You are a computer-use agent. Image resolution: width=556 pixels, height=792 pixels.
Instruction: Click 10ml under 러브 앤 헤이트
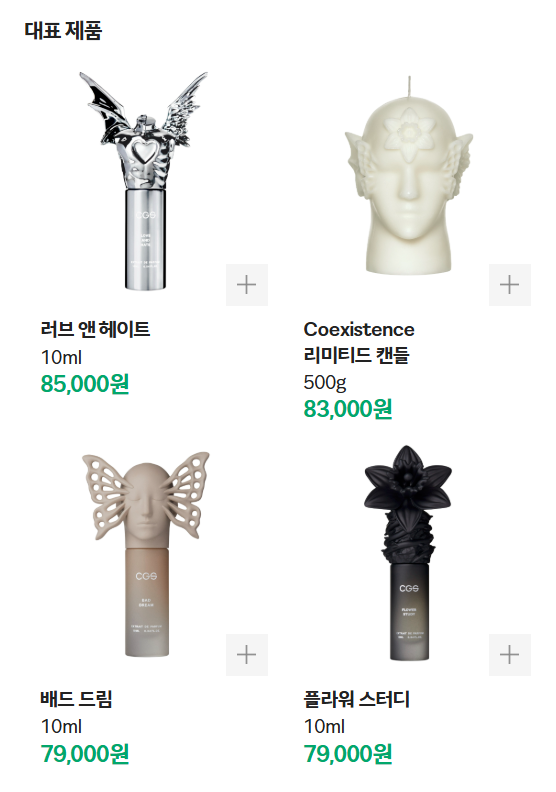click(61, 357)
